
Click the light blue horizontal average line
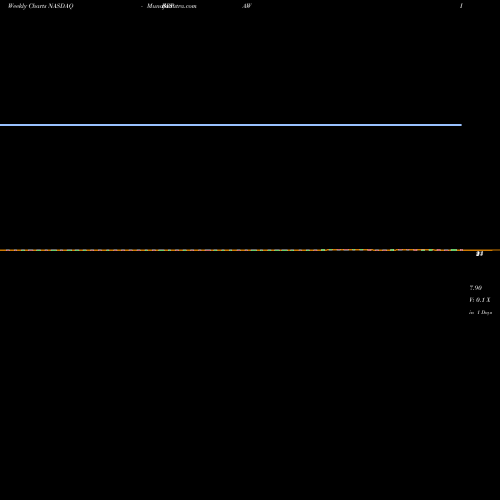point(231,125)
